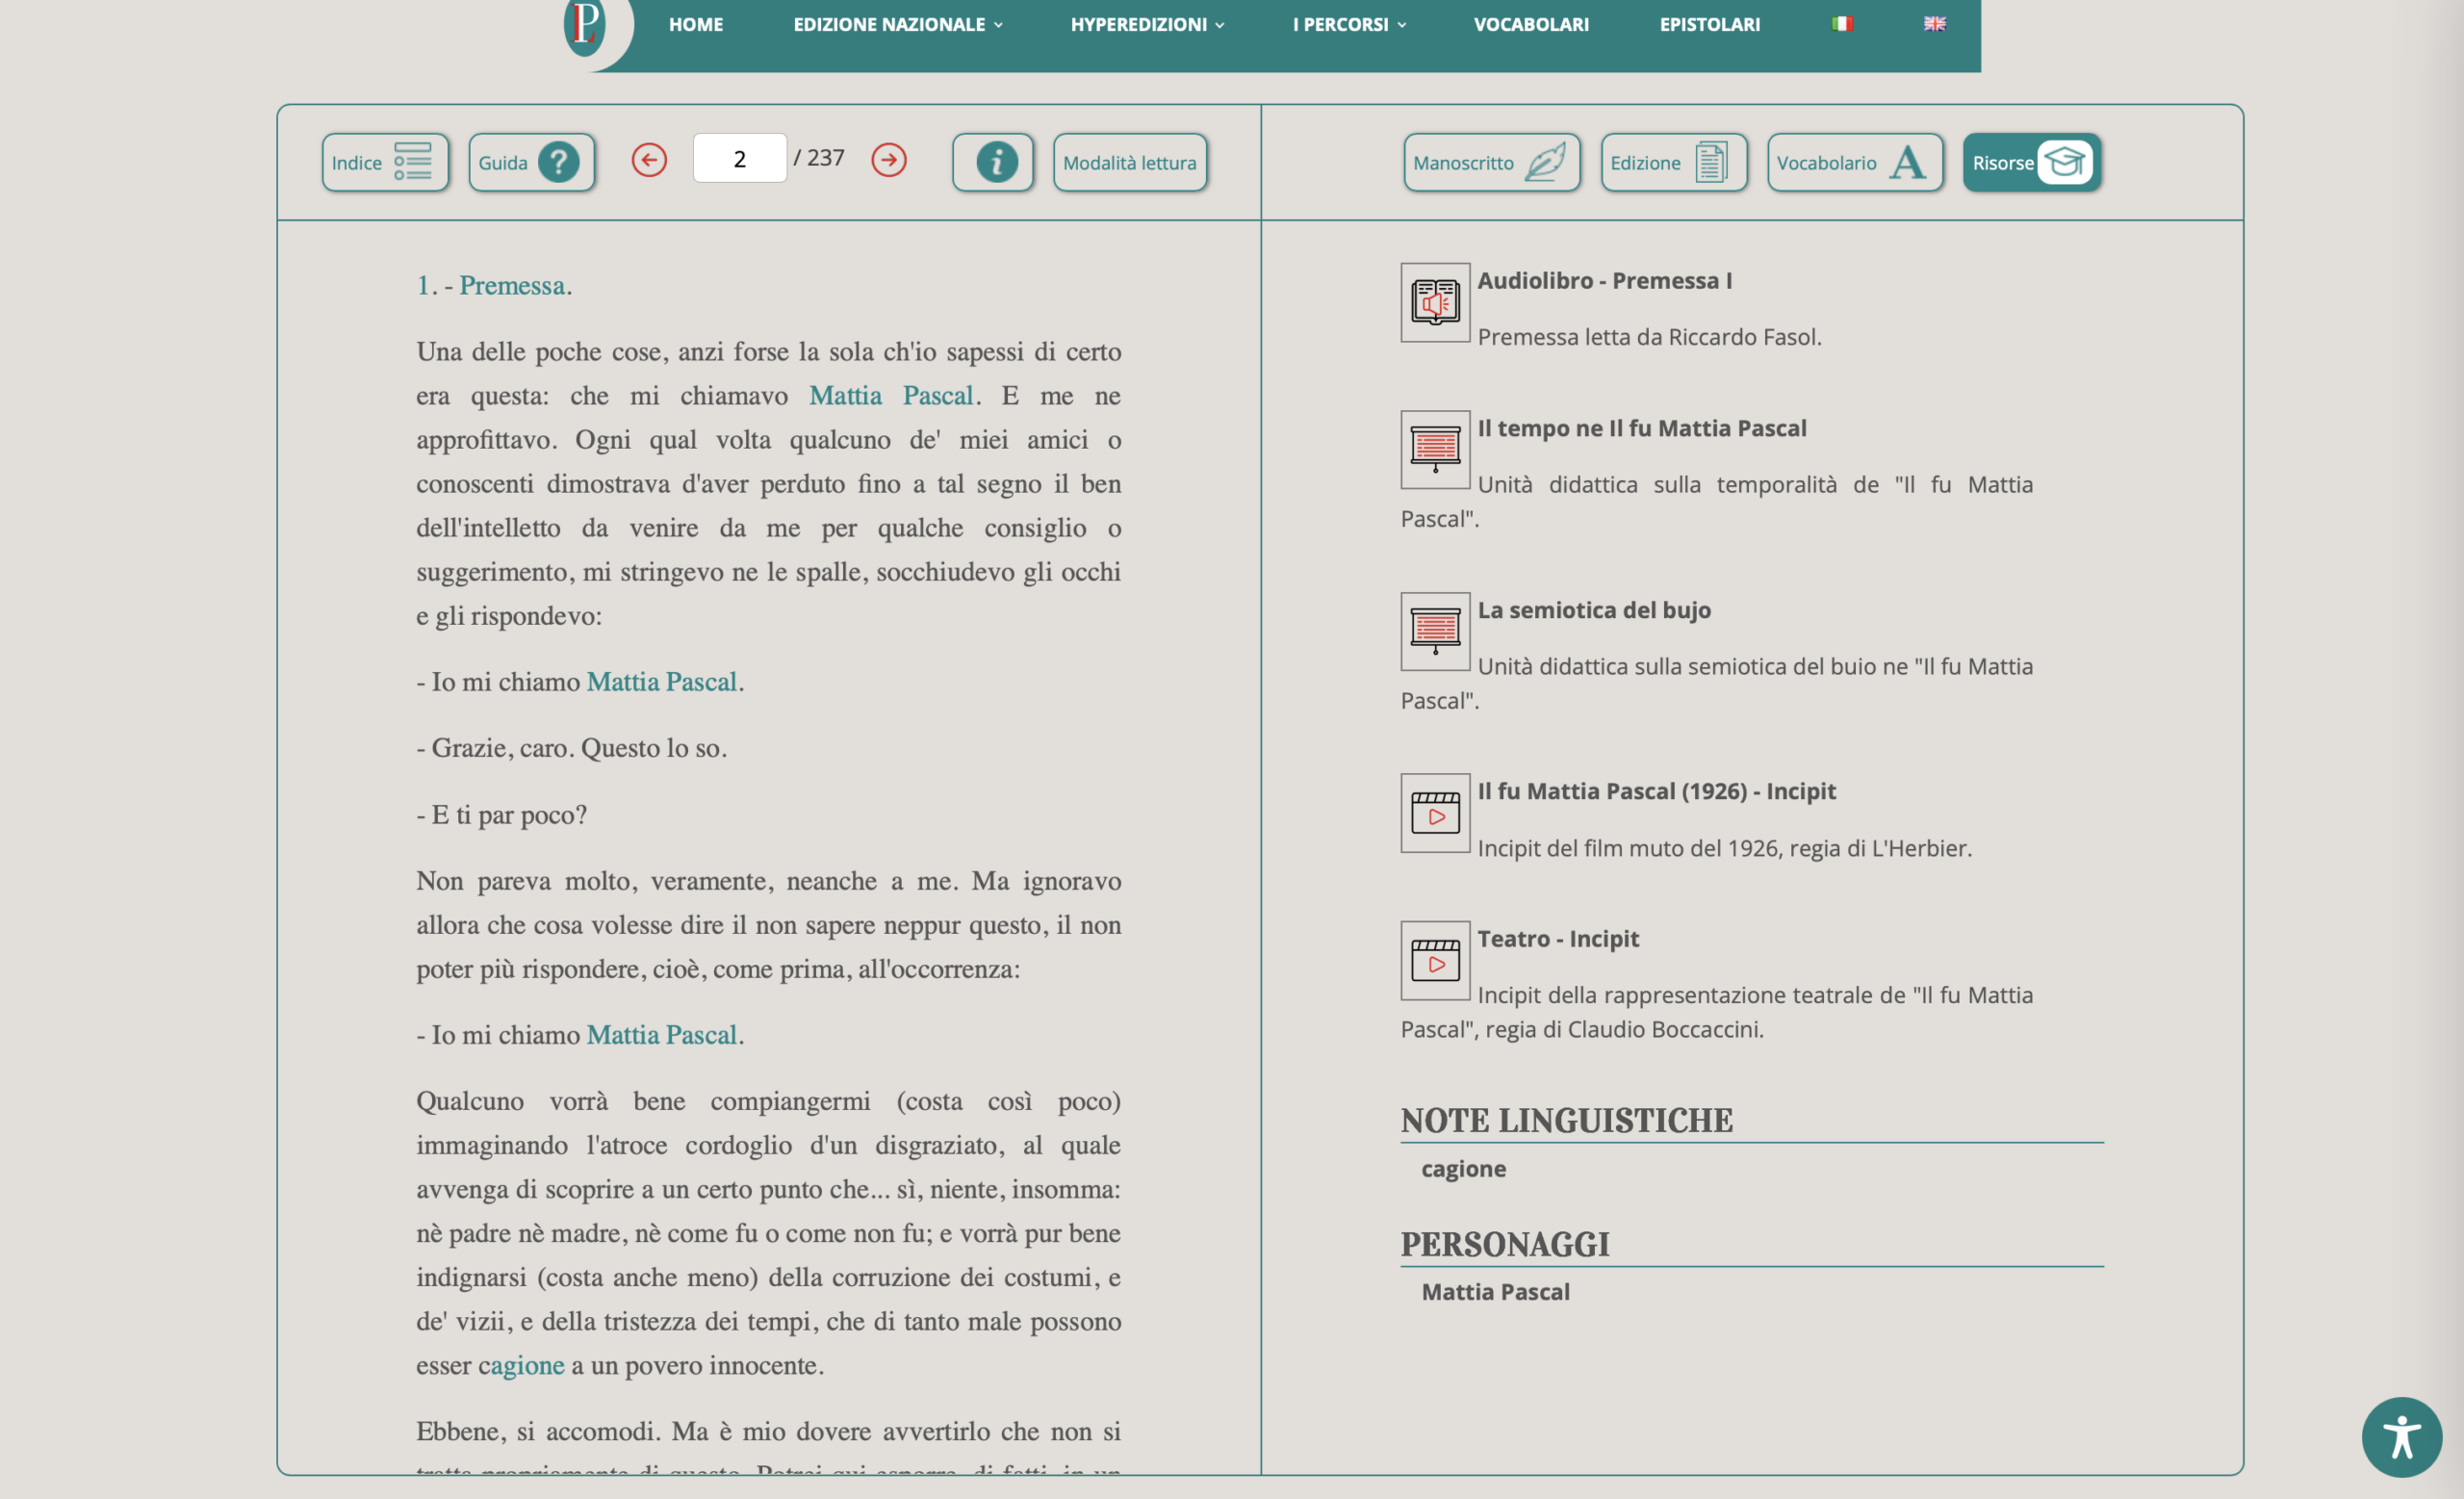This screenshot has height=1499, width=2464.
Task: Go to next page with right arrow
Action: (888, 160)
